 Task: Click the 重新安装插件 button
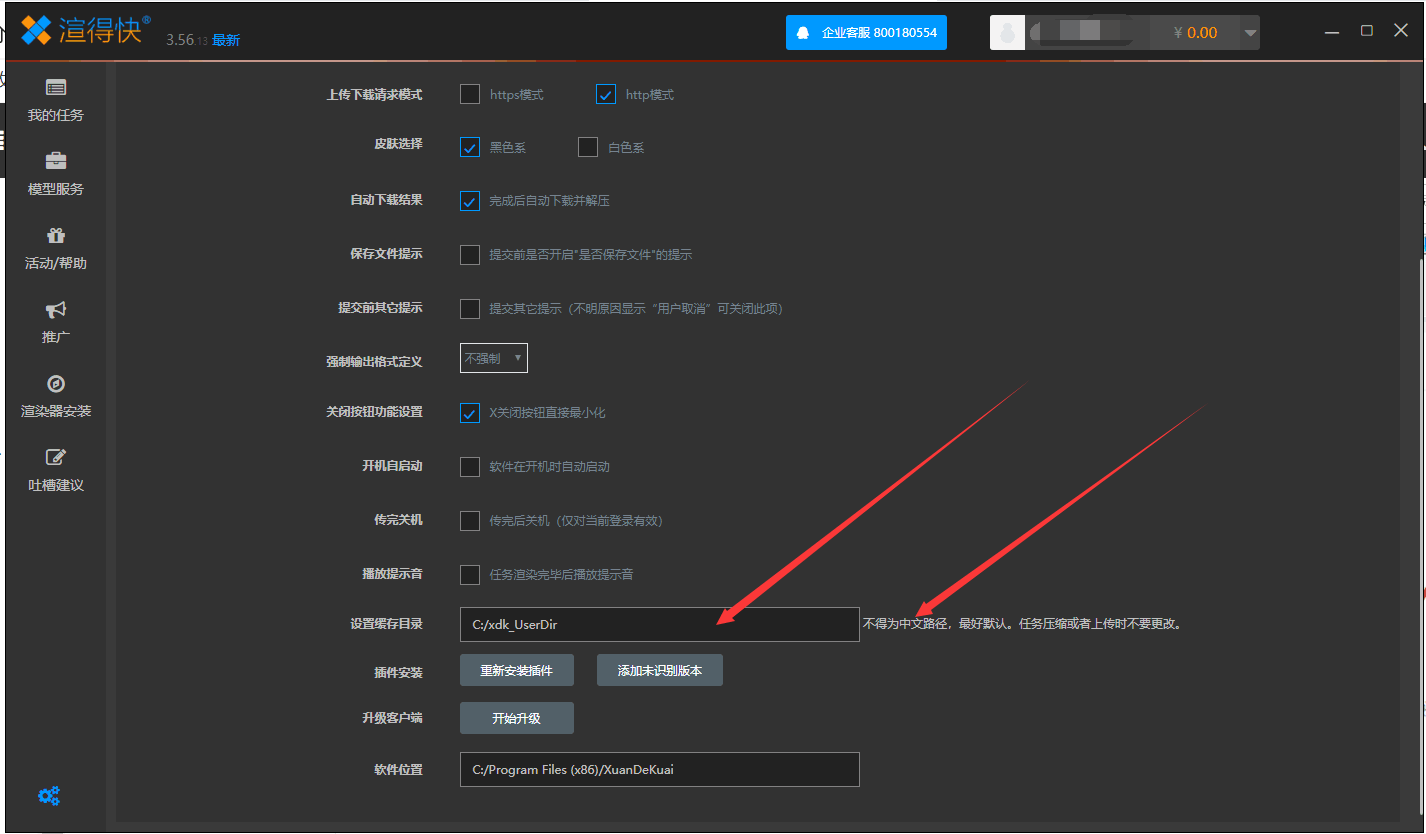516,670
